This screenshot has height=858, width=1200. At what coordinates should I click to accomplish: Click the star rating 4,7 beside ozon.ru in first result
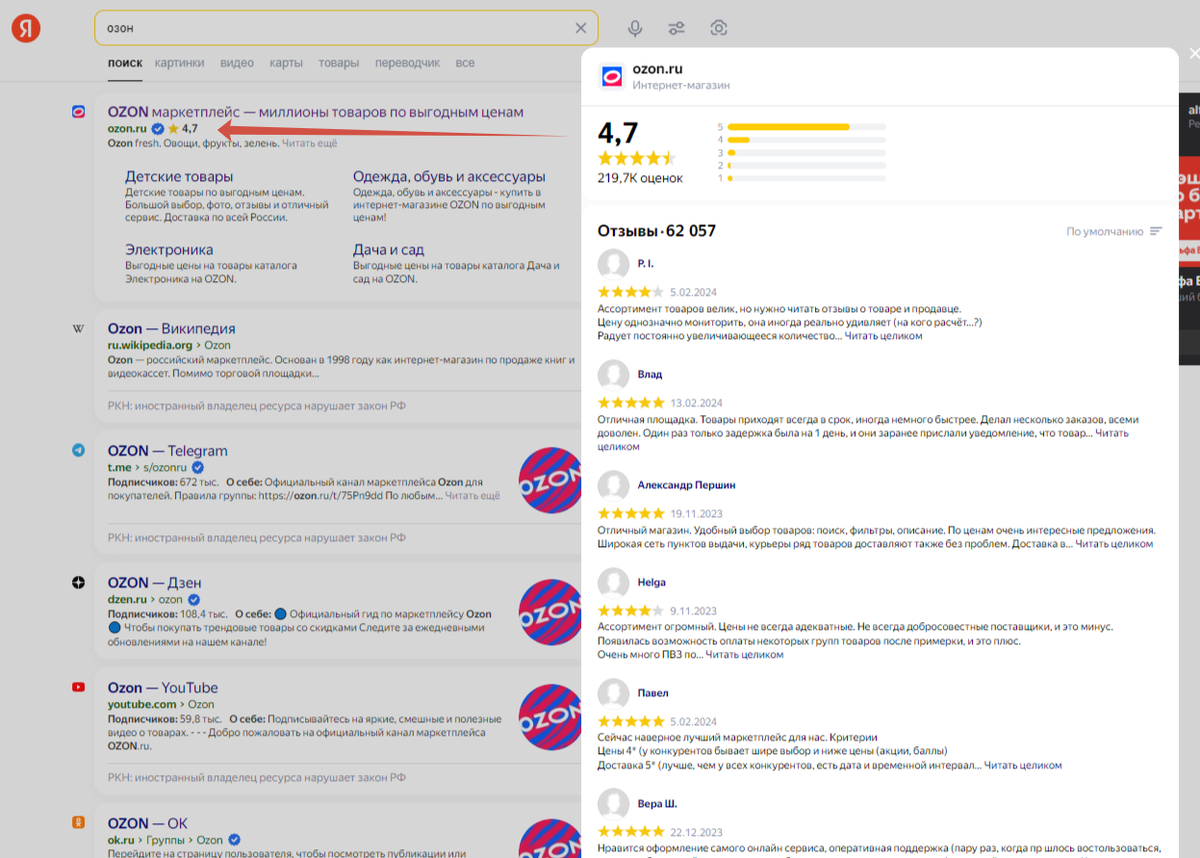pos(183,129)
